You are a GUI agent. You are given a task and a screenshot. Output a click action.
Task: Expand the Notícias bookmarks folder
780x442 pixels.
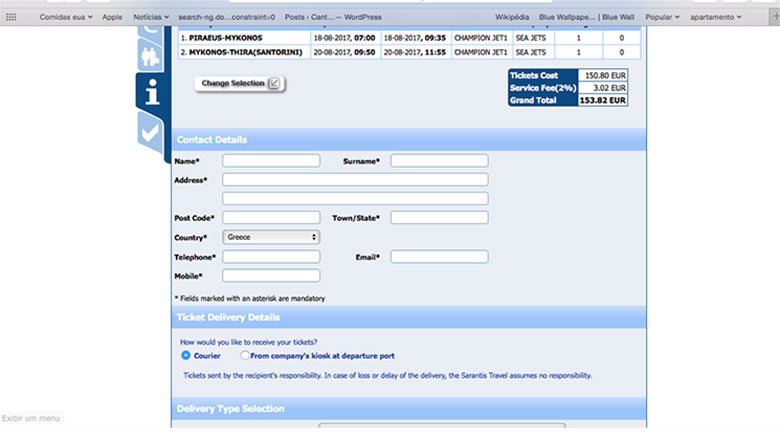click(x=151, y=17)
